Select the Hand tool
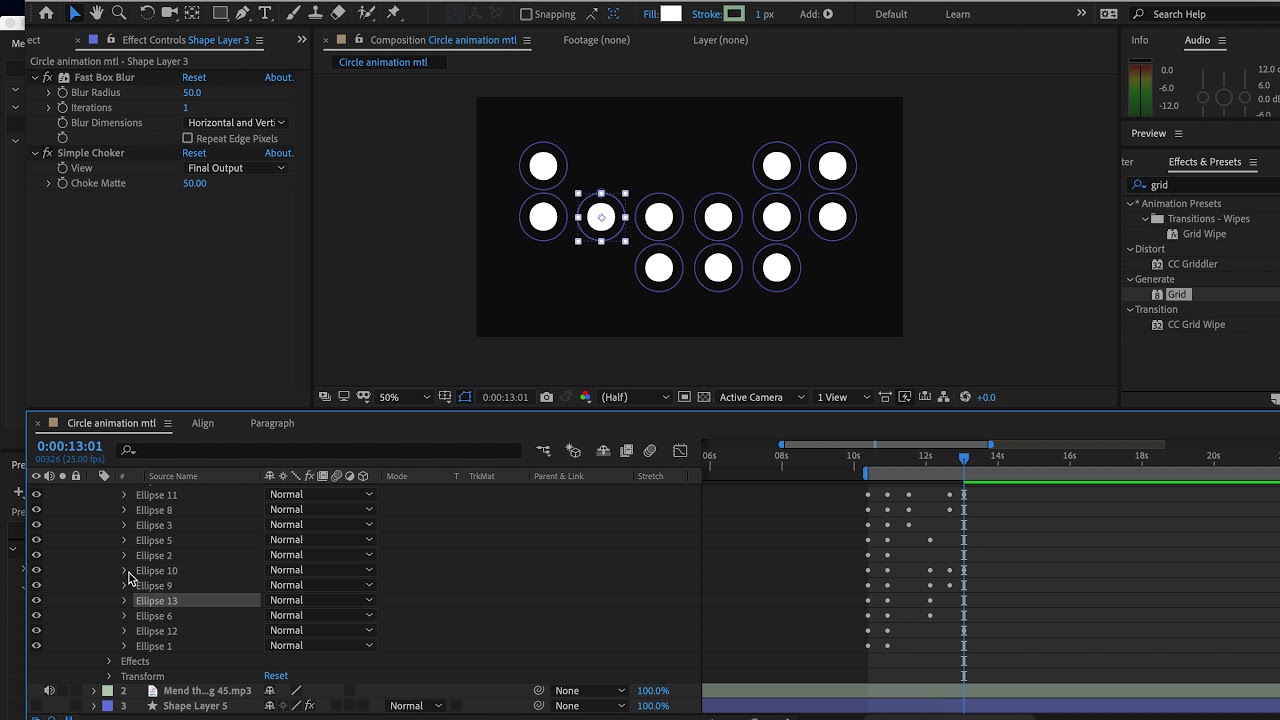 [97, 13]
